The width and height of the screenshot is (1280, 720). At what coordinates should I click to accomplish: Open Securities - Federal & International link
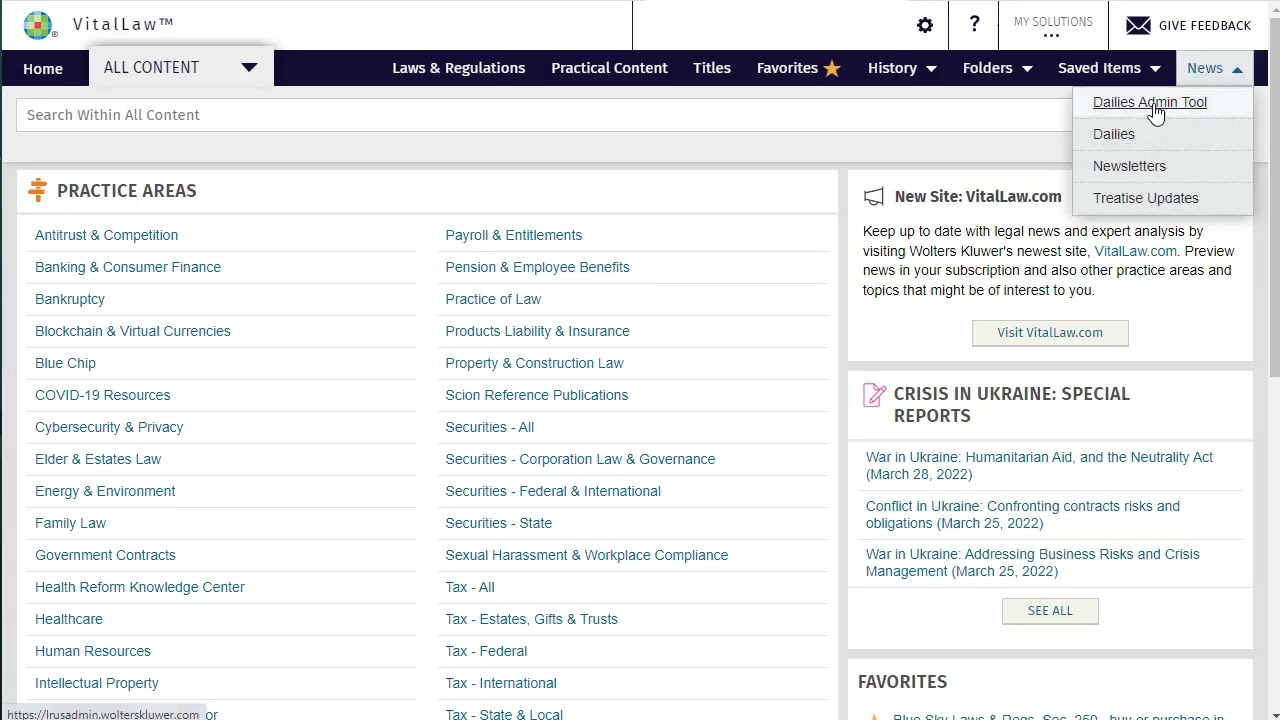553,491
